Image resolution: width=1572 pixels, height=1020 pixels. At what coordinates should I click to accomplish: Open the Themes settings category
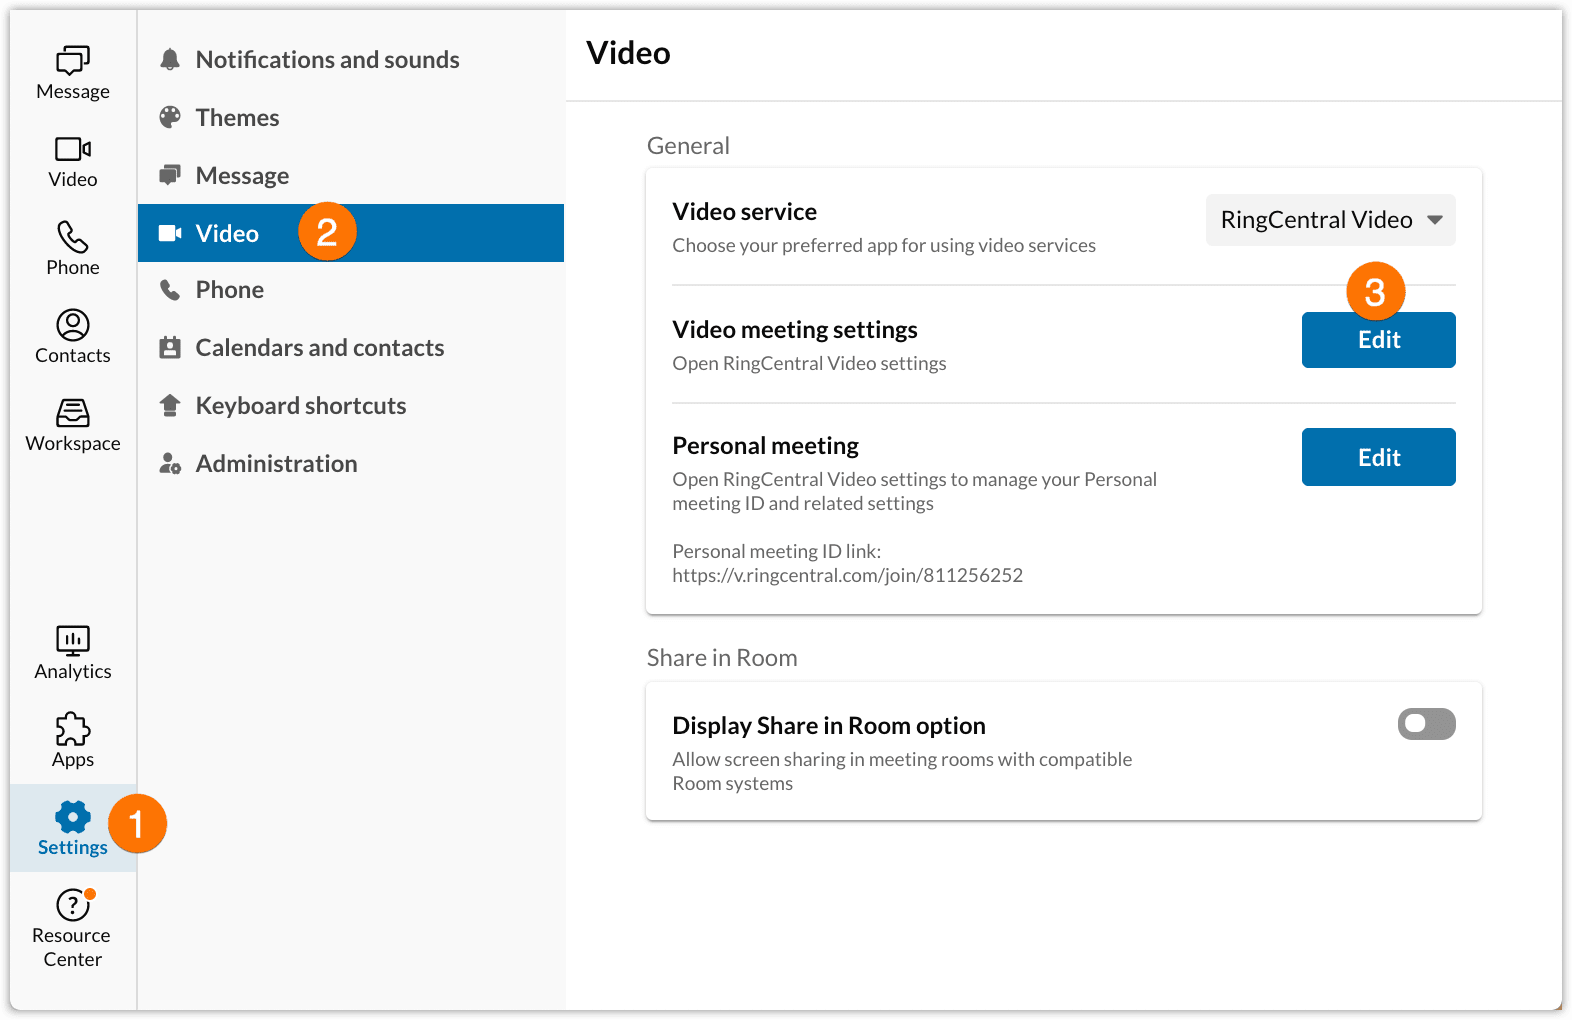[x=237, y=118]
